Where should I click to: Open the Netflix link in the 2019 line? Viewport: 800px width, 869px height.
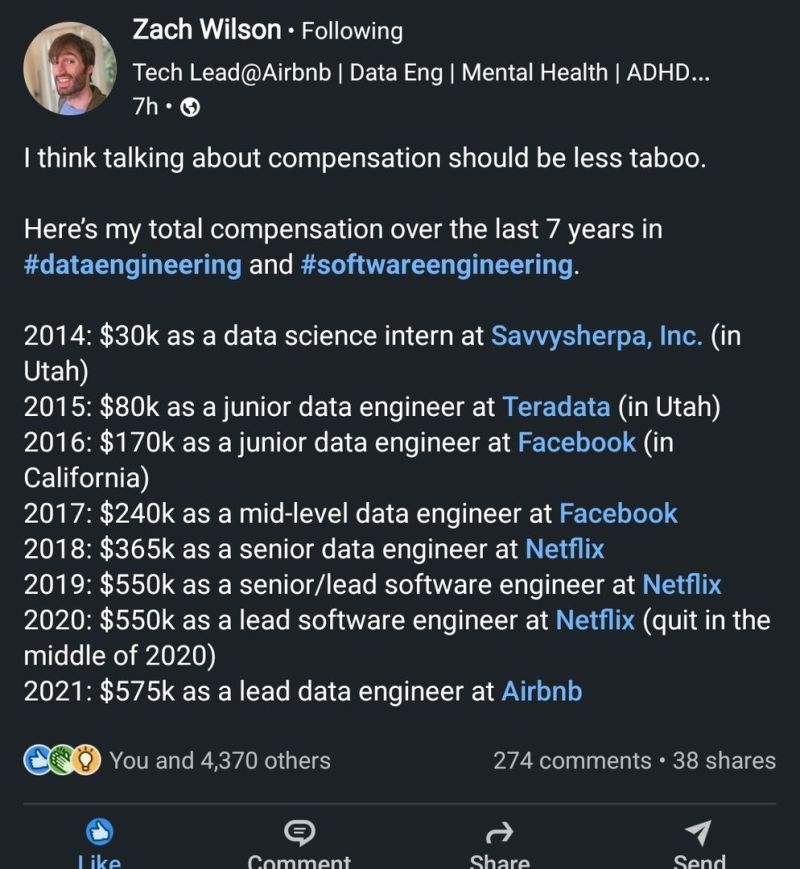681,584
